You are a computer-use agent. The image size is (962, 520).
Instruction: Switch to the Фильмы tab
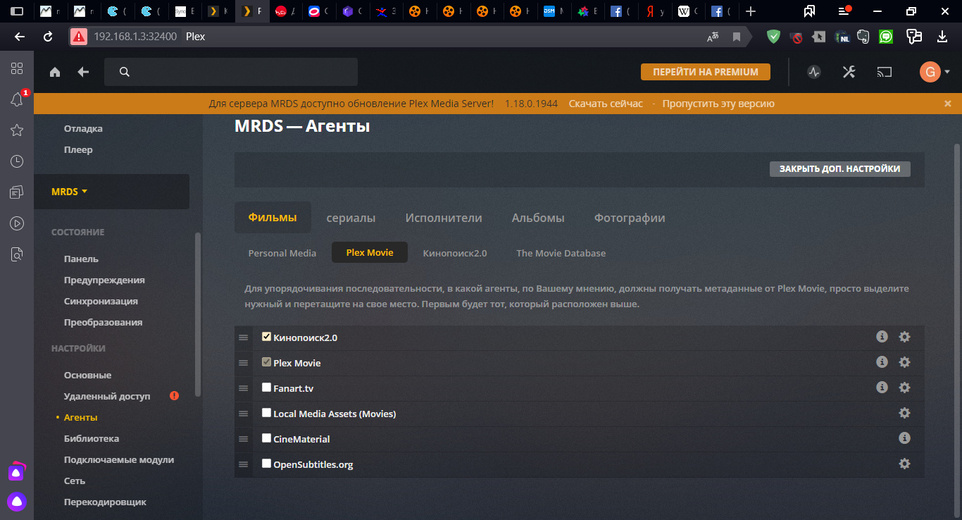tap(272, 218)
